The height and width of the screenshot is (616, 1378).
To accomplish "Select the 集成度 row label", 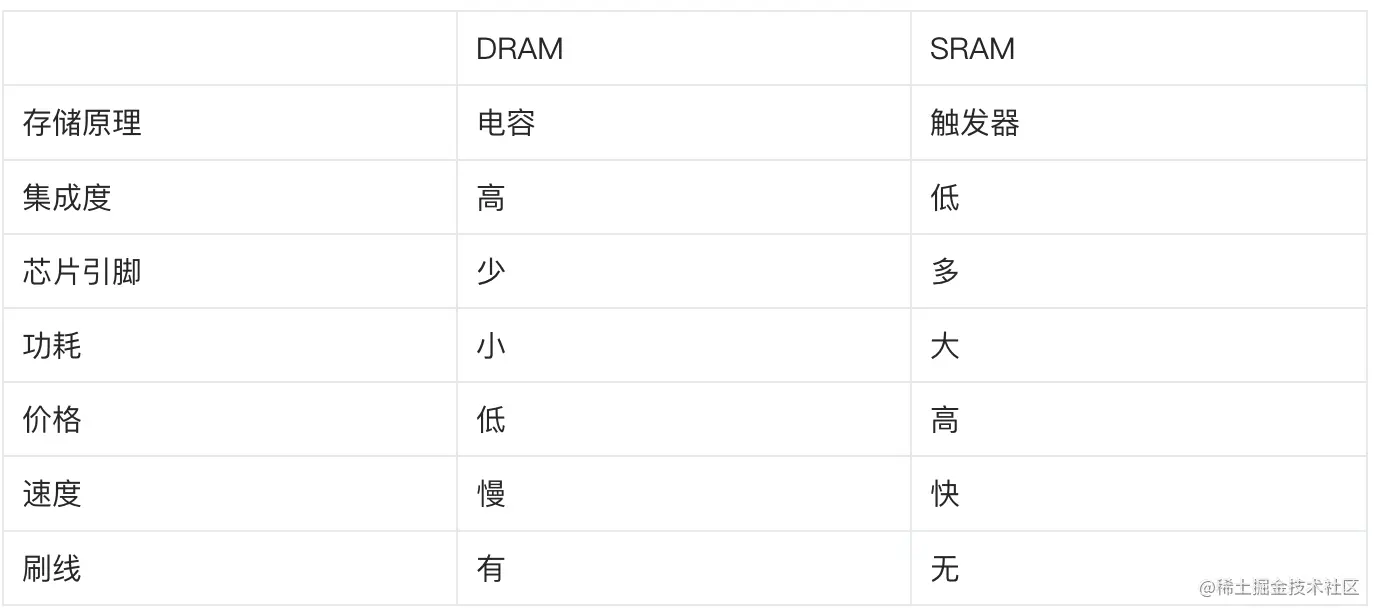I will click(x=67, y=197).
